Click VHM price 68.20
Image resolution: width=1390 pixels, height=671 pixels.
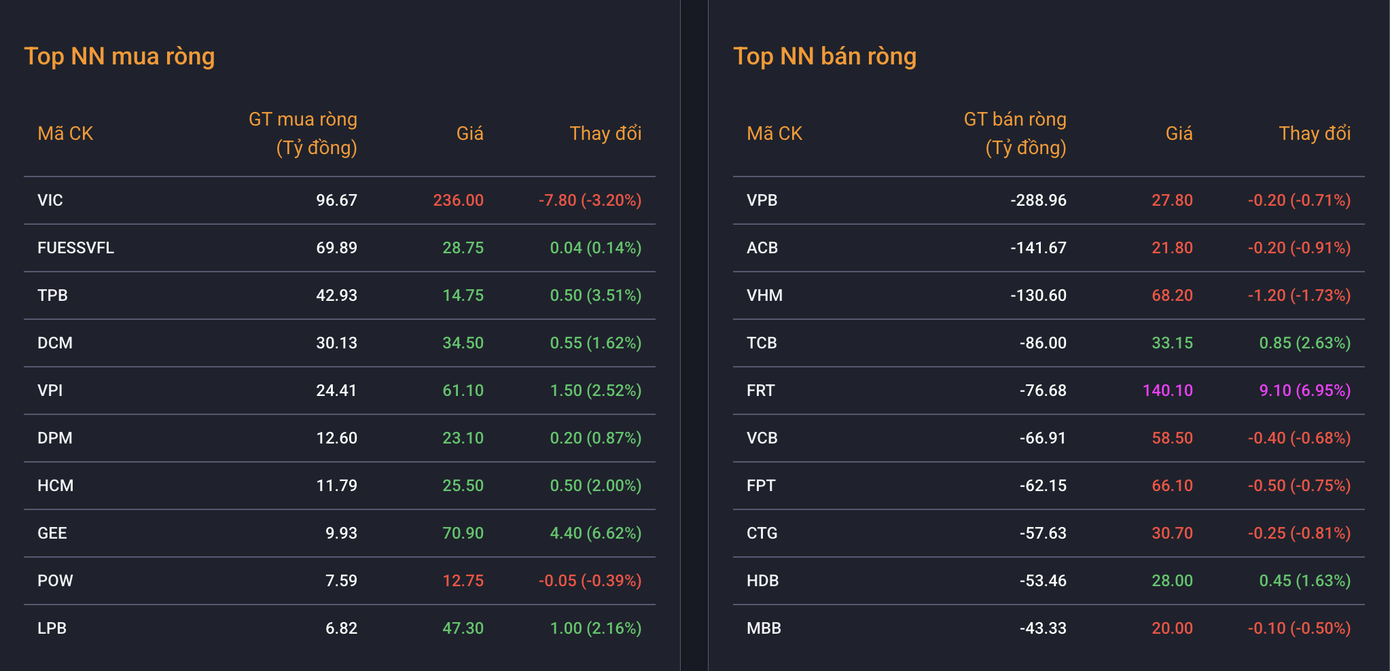point(1172,295)
